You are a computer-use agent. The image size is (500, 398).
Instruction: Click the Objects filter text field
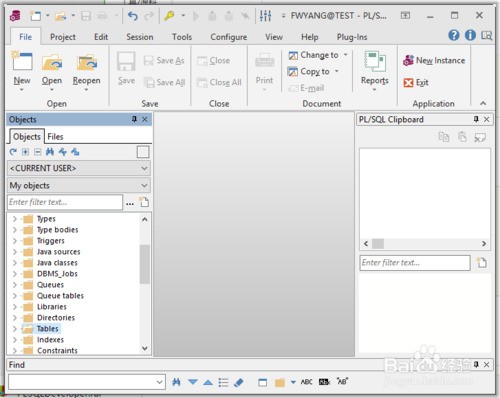pos(65,202)
